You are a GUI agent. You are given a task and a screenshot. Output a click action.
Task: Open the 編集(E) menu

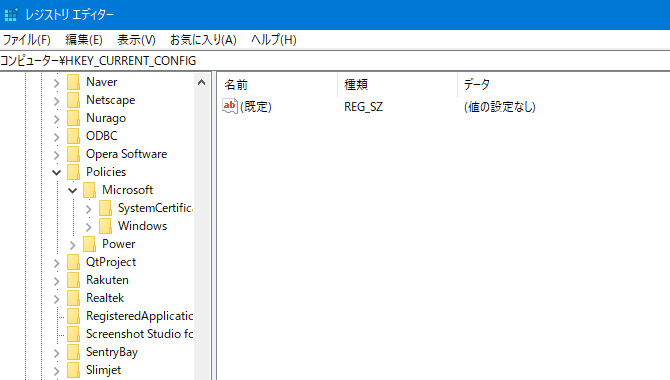(84, 40)
